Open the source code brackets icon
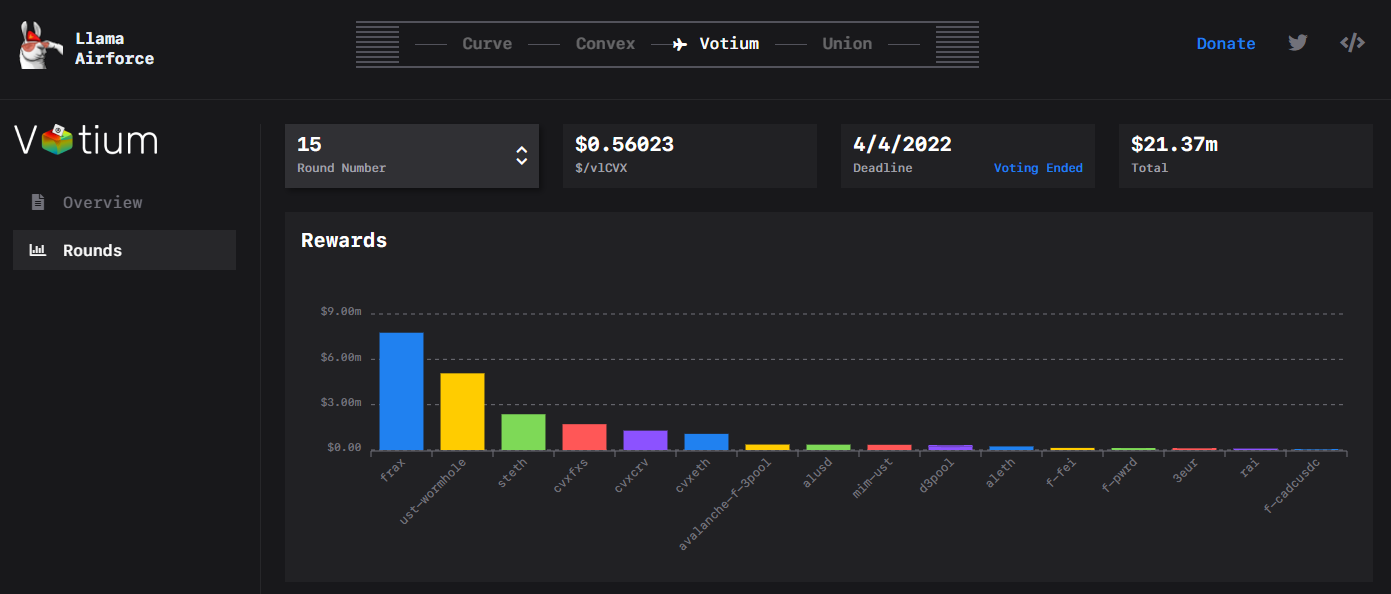The width and height of the screenshot is (1391, 594). pyautogui.click(x=1352, y=43)
